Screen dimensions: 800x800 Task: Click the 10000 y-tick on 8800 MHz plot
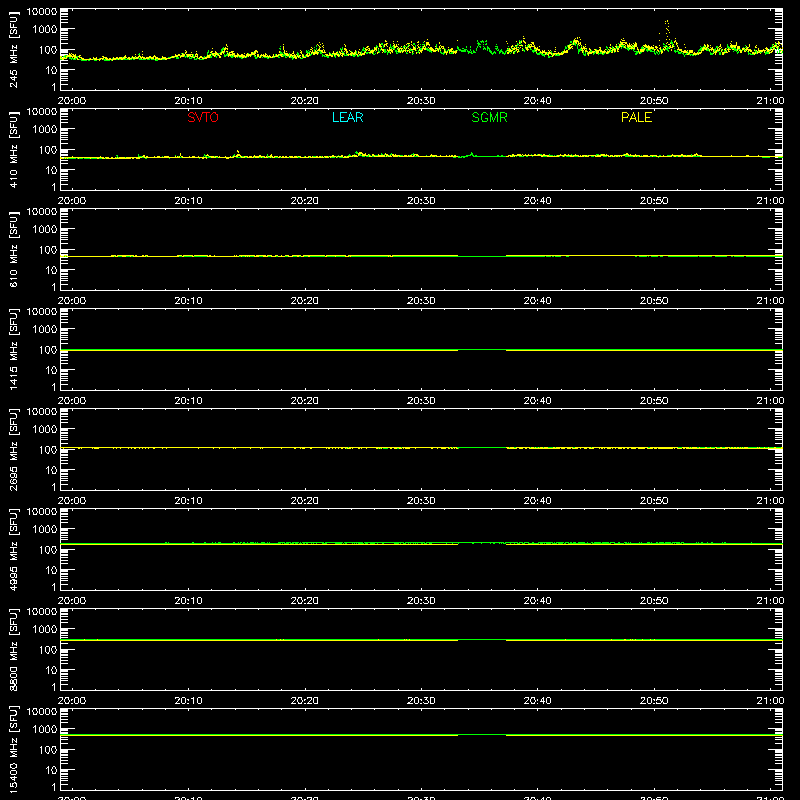pyautogui.click(x=42, y=612)
